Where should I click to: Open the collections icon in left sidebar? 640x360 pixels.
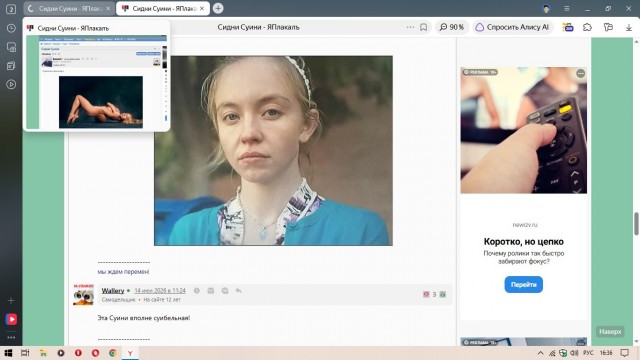pos(11,66)
